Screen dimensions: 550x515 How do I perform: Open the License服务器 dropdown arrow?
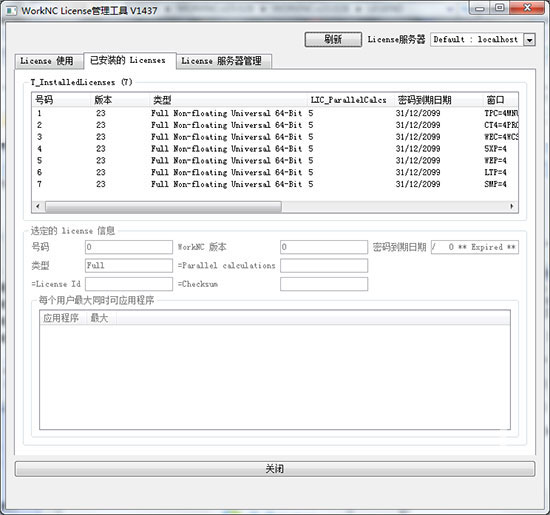[x=529, y=40]
